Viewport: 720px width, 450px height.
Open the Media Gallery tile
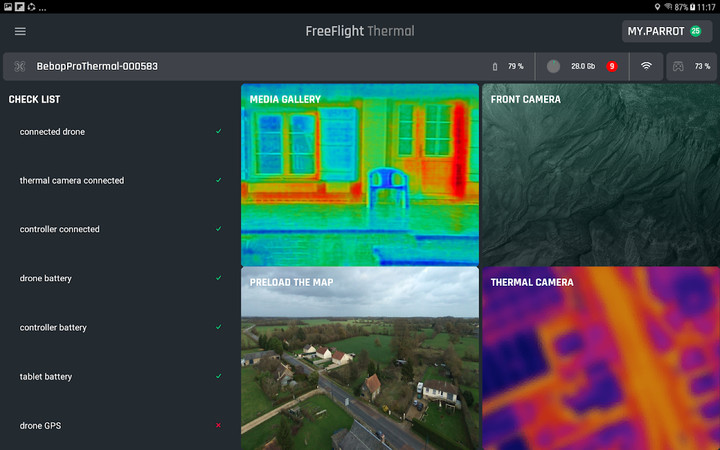360,174
